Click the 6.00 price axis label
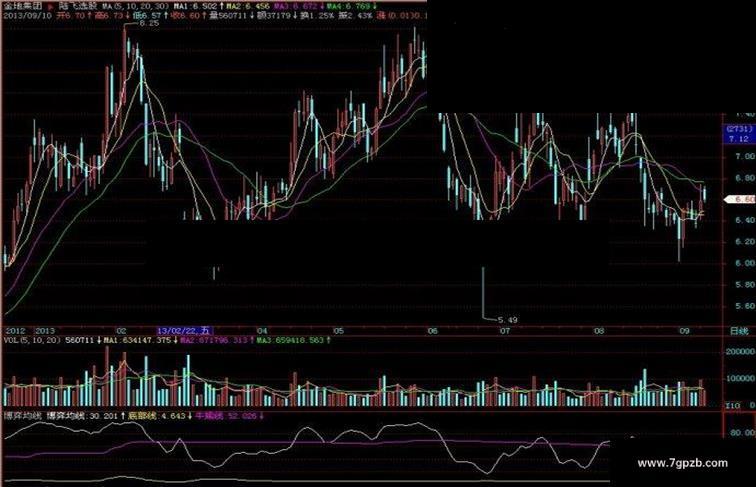The image size is (756, 487). 745,263
